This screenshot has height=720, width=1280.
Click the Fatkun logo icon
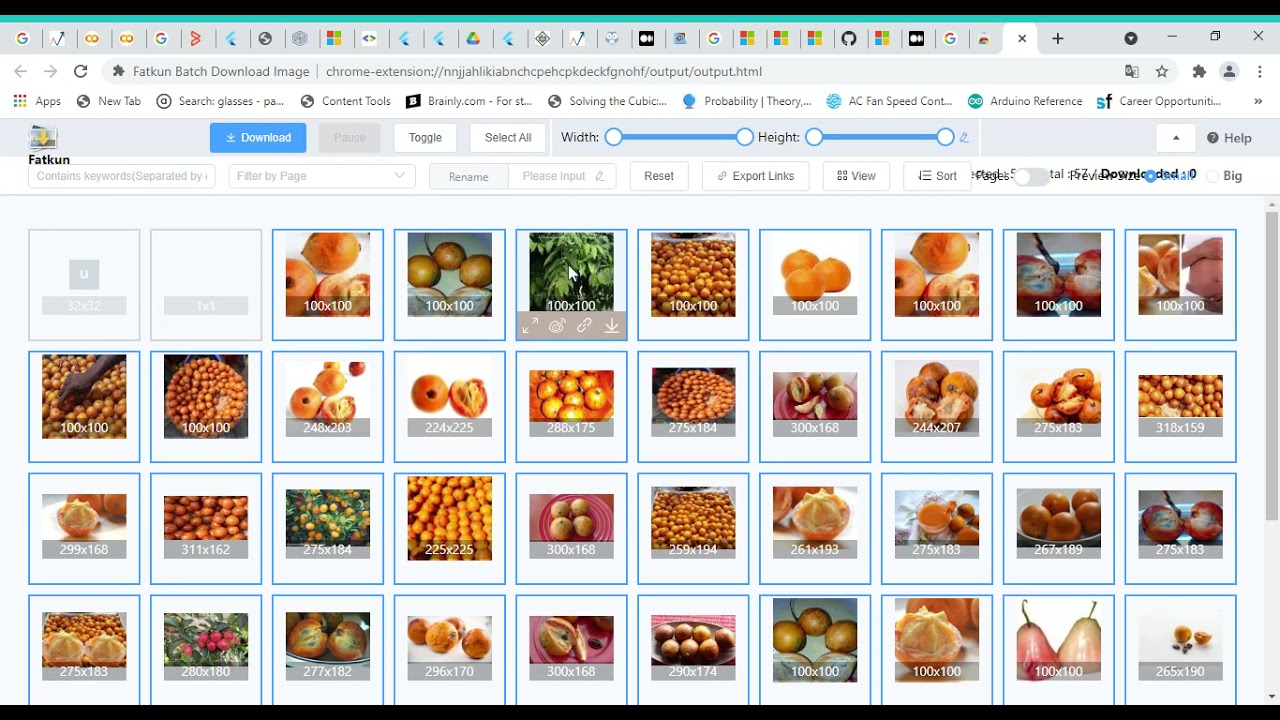43,138
